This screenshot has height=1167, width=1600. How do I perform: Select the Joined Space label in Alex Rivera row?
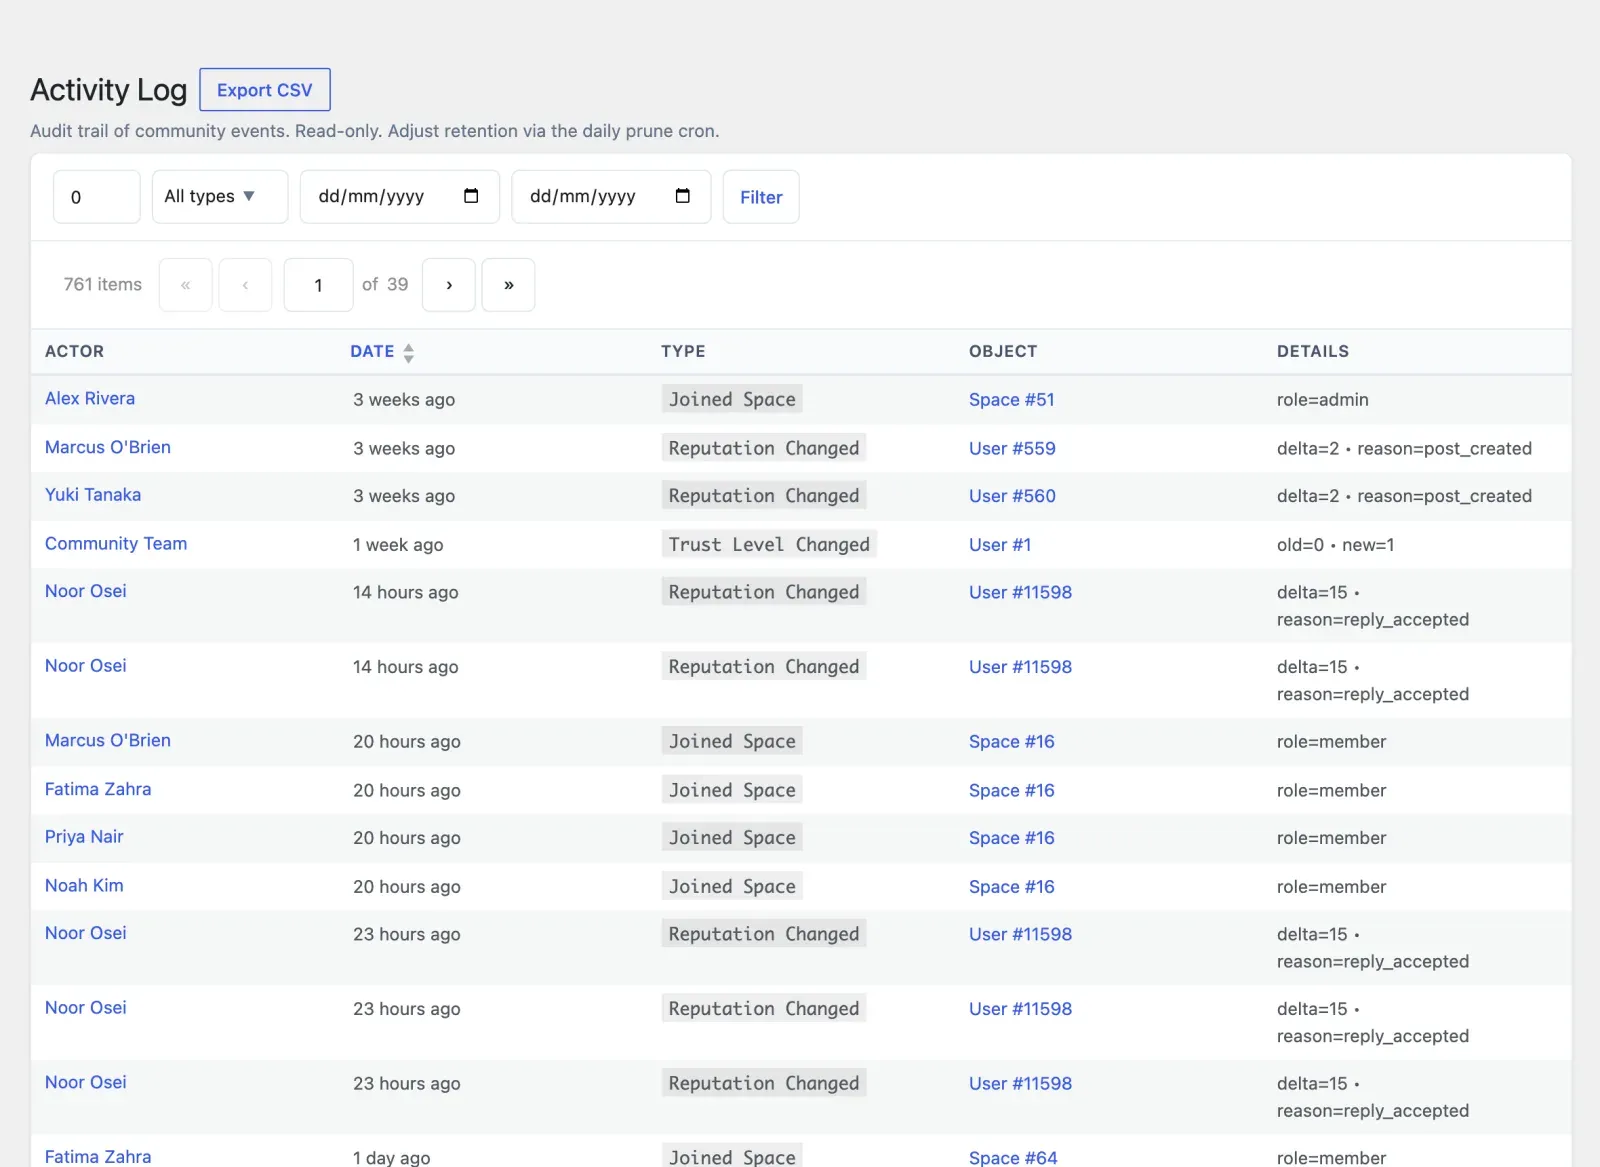click(x=732, y=399)
